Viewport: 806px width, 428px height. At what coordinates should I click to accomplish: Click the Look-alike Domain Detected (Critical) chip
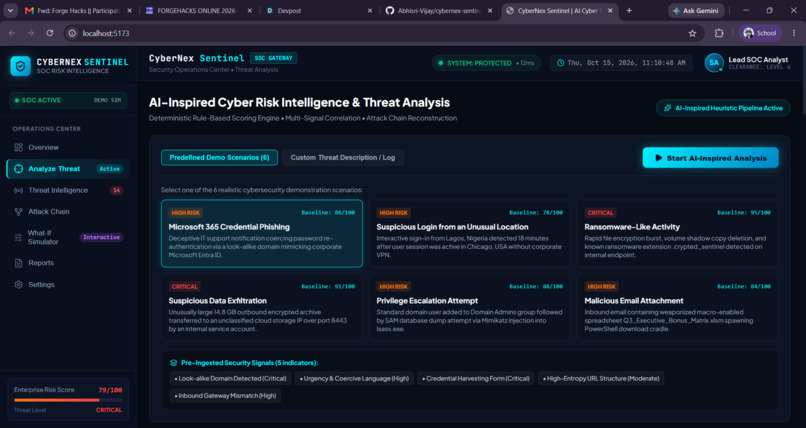231,379
